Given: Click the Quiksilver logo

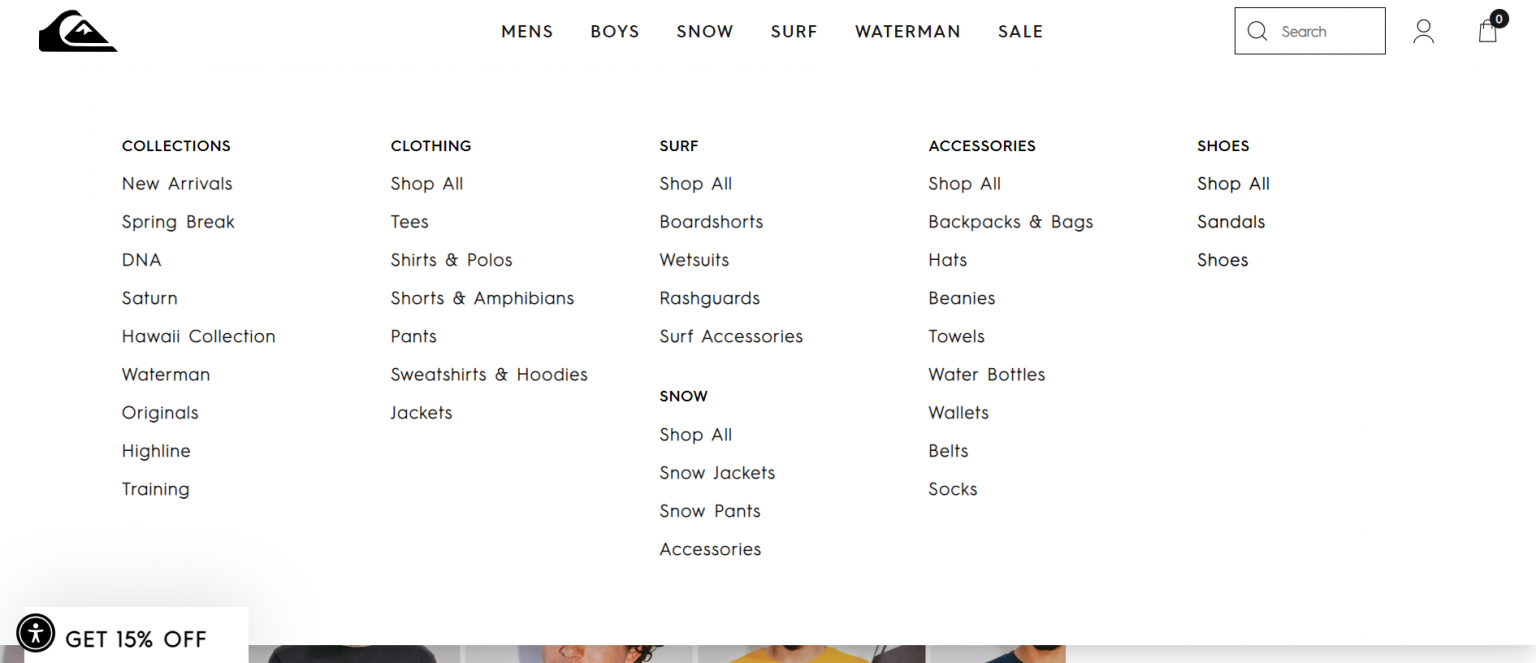Looking at the screenshot, I should coord(77,31).
